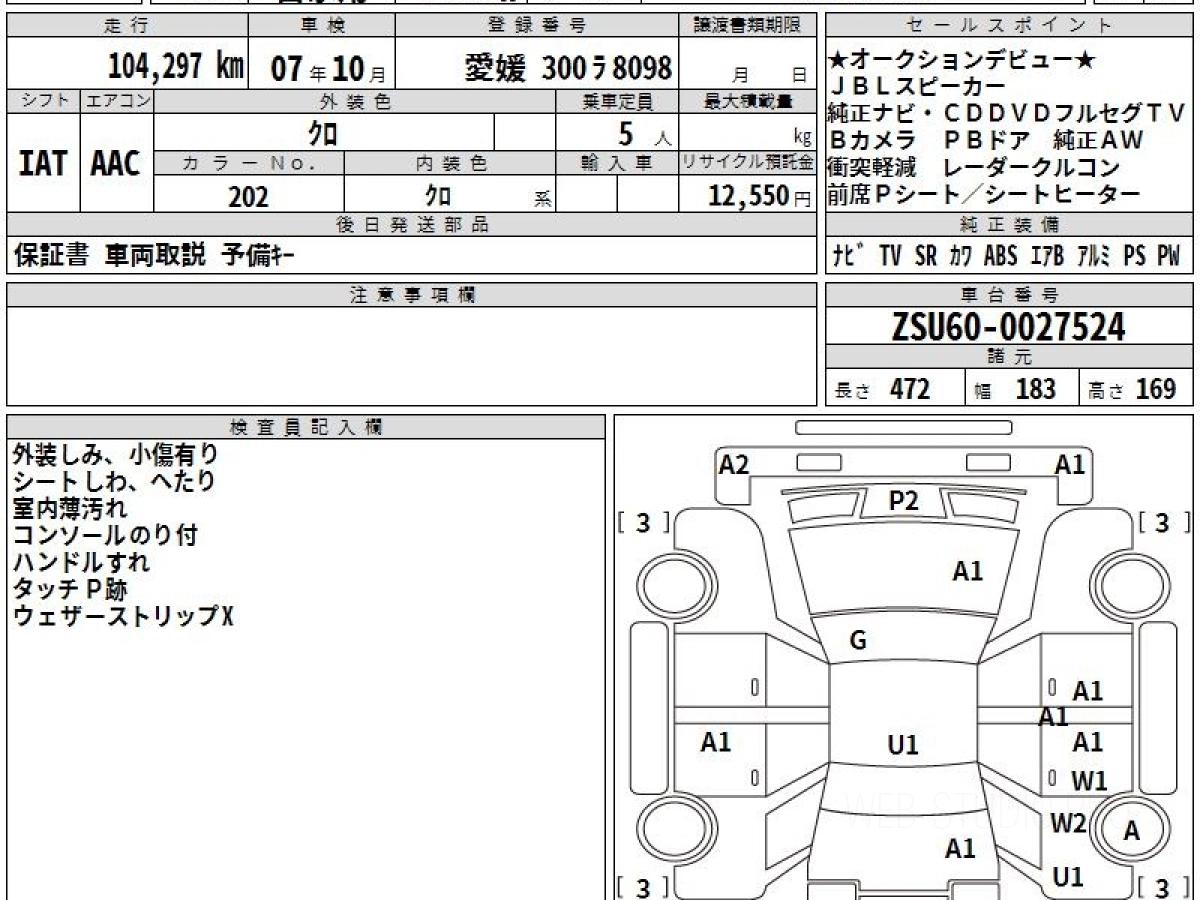Click the W1 mark on the diagram

[1089, 781]
